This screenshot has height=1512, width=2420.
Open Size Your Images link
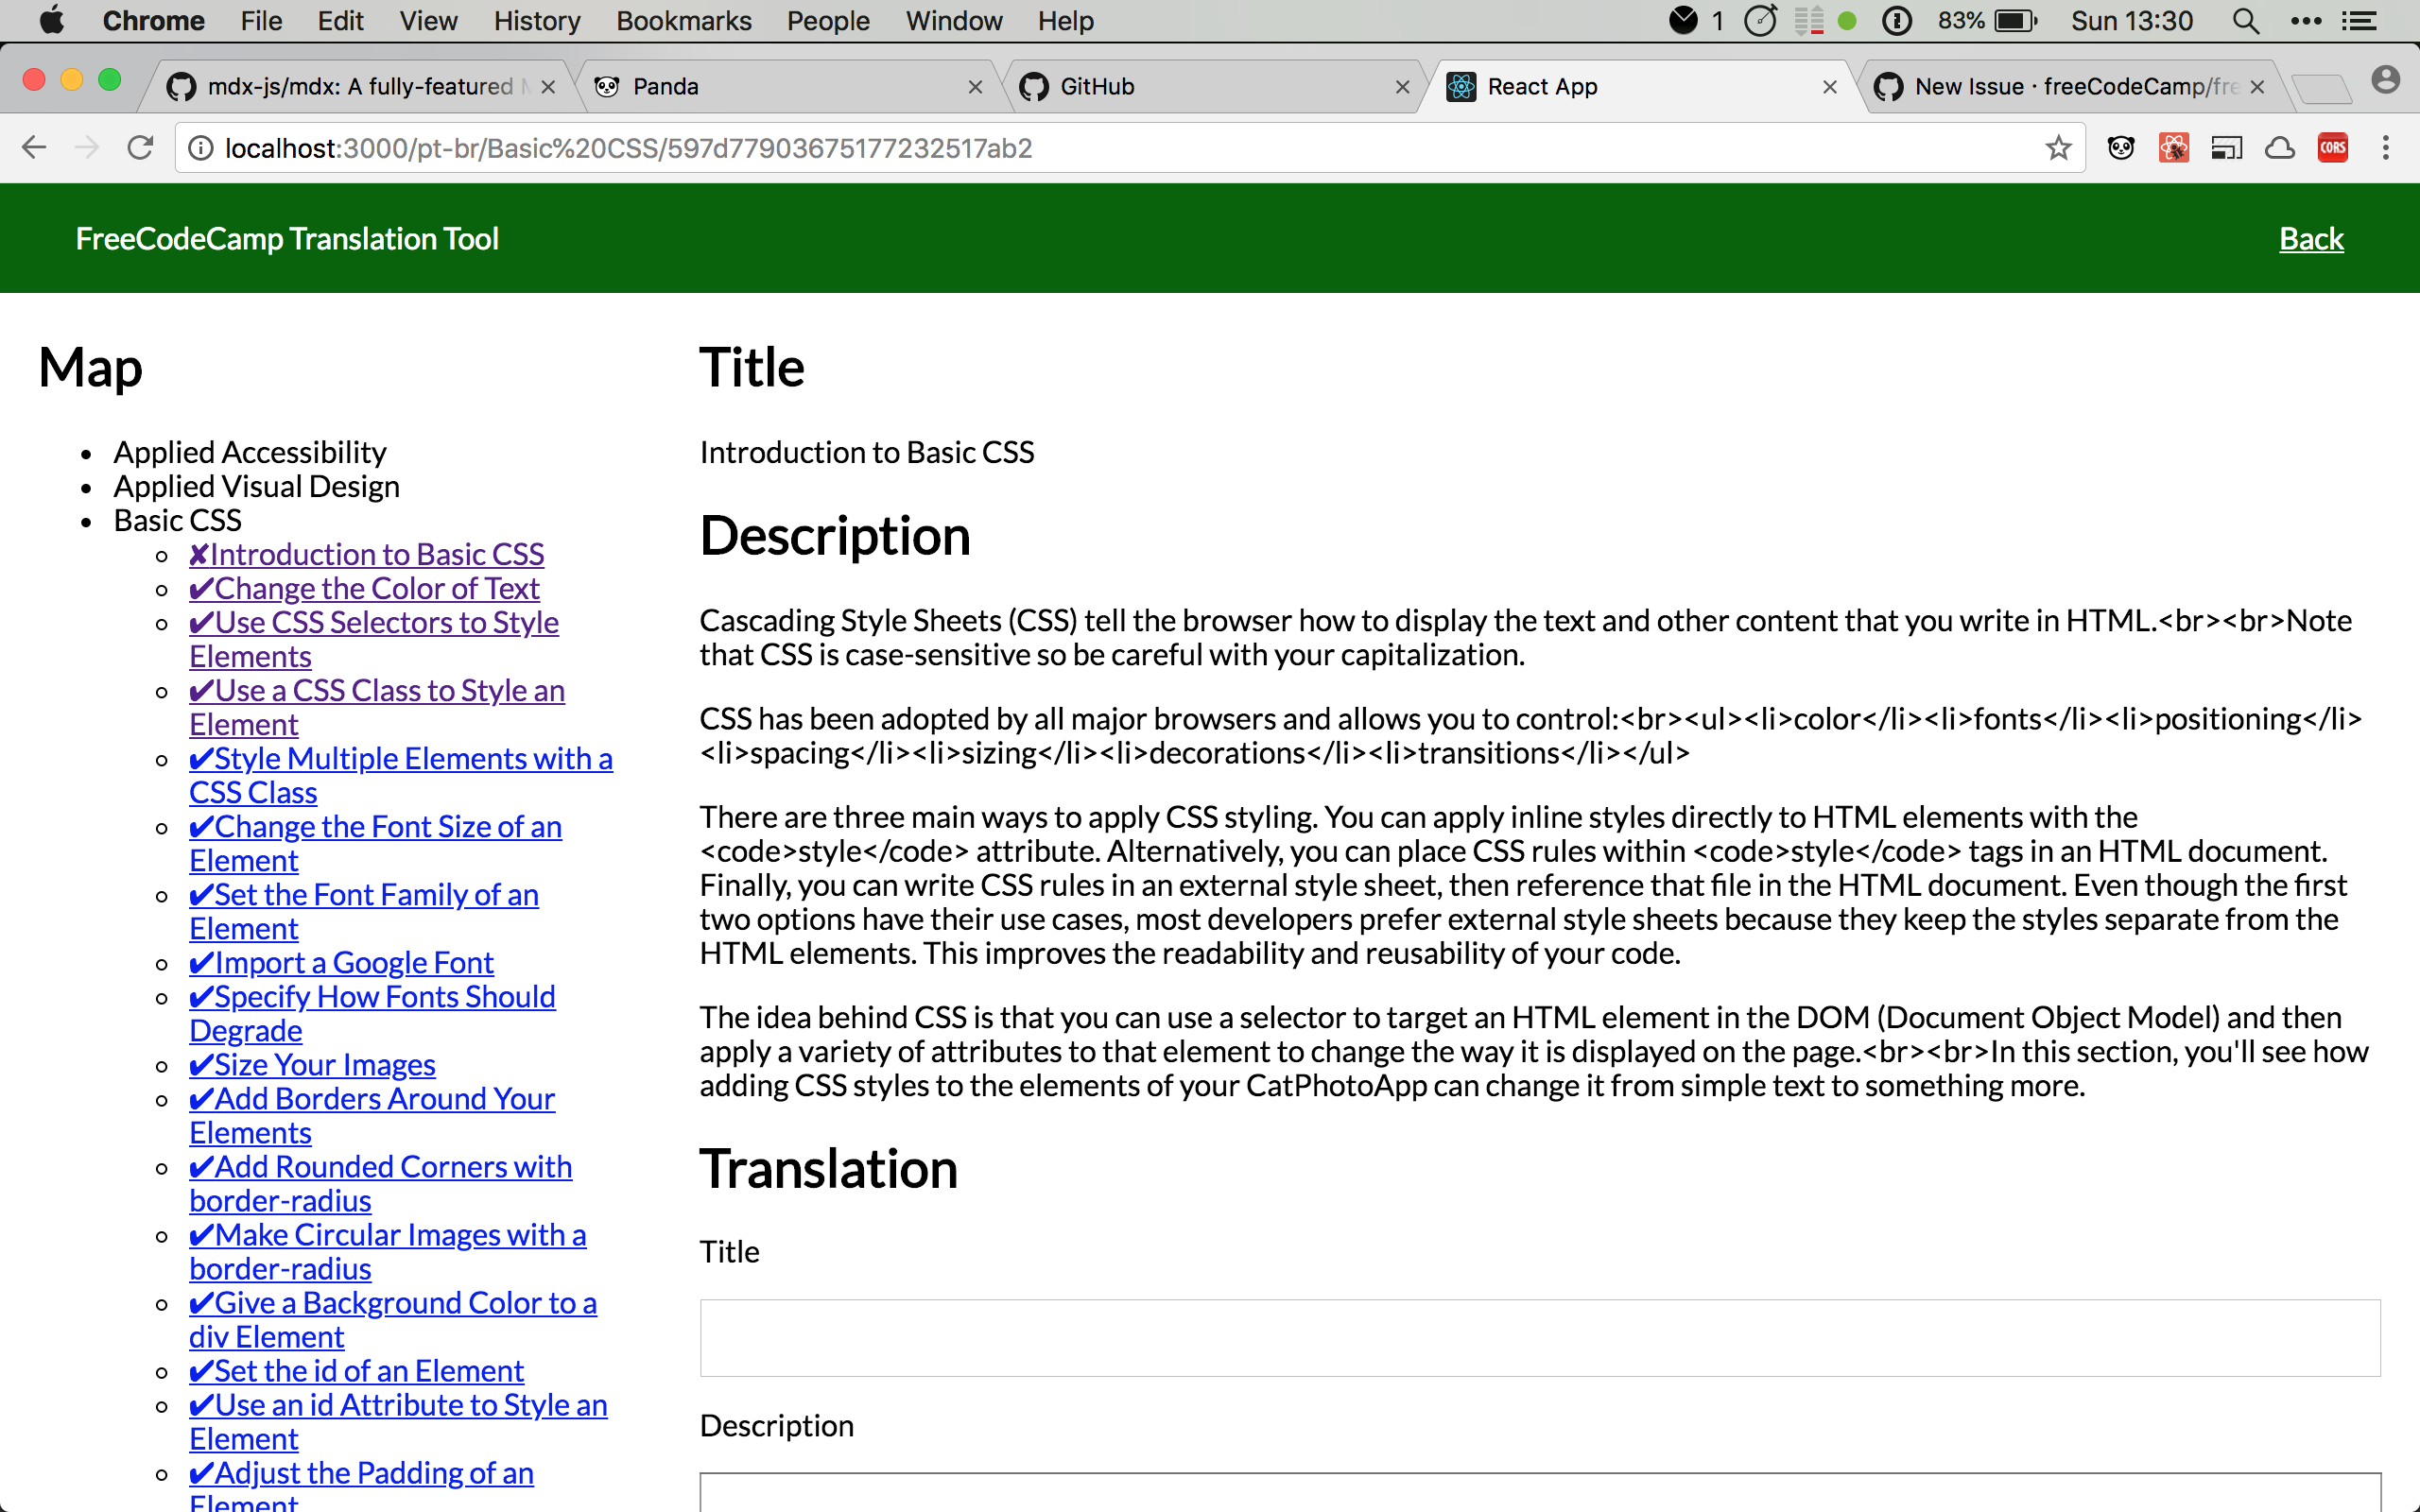click(x=312, y=1064)
